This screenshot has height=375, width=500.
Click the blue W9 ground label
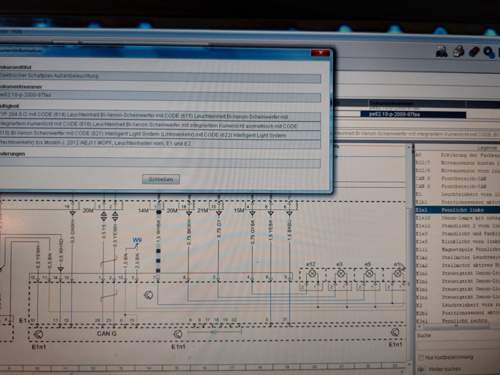[x=137, y=240]
